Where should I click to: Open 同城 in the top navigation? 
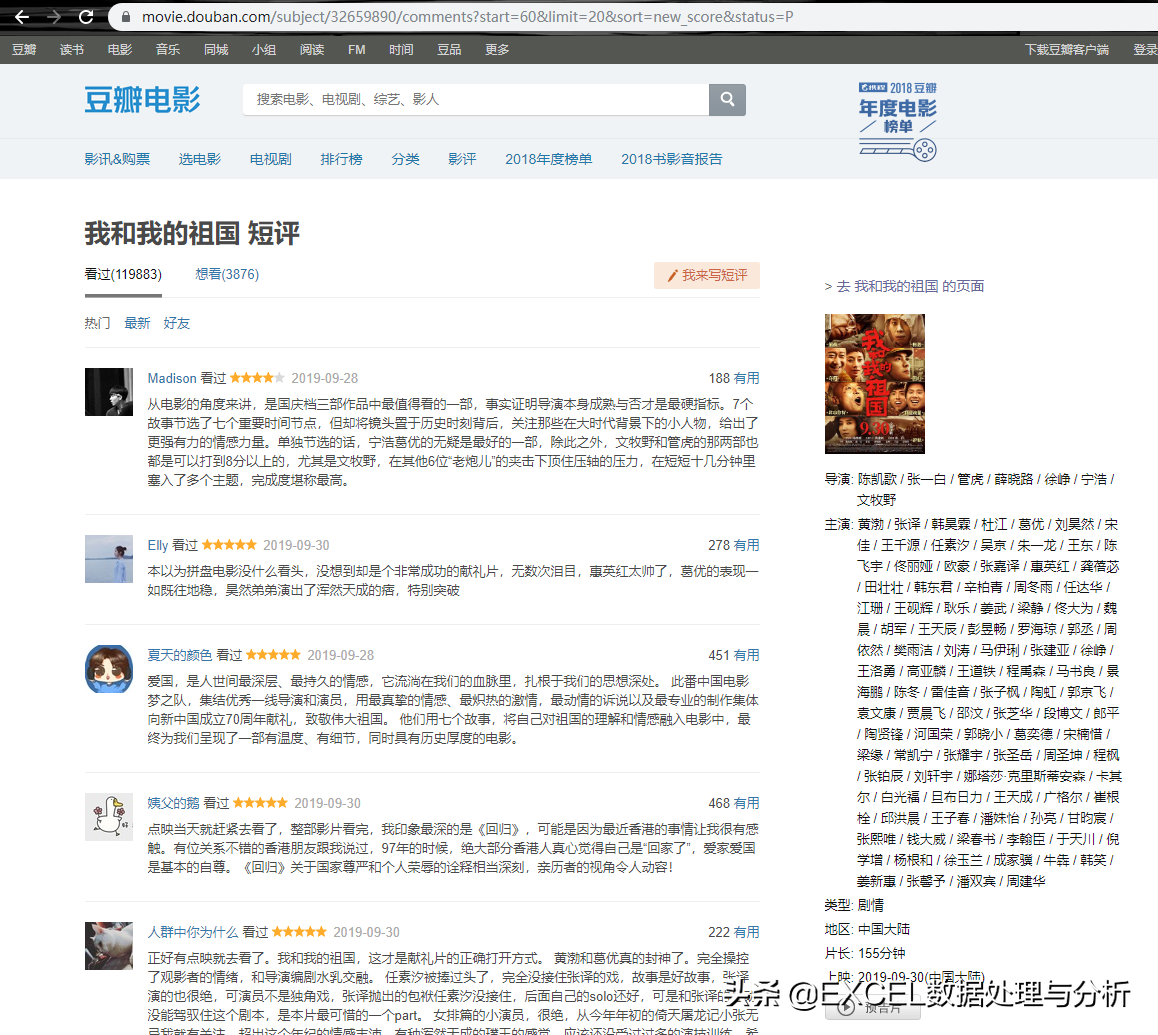pyautogui.click(x=216, y=49)
